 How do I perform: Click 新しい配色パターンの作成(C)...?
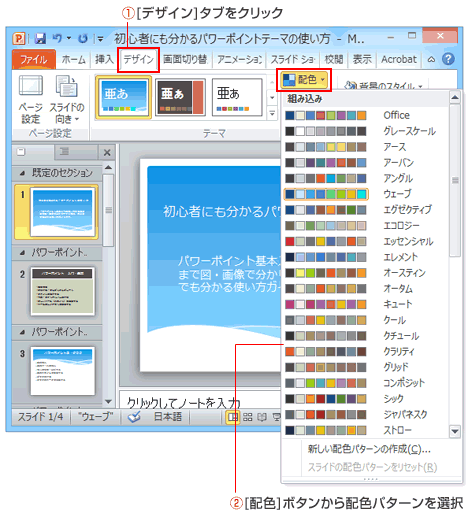tap(369, 449)
